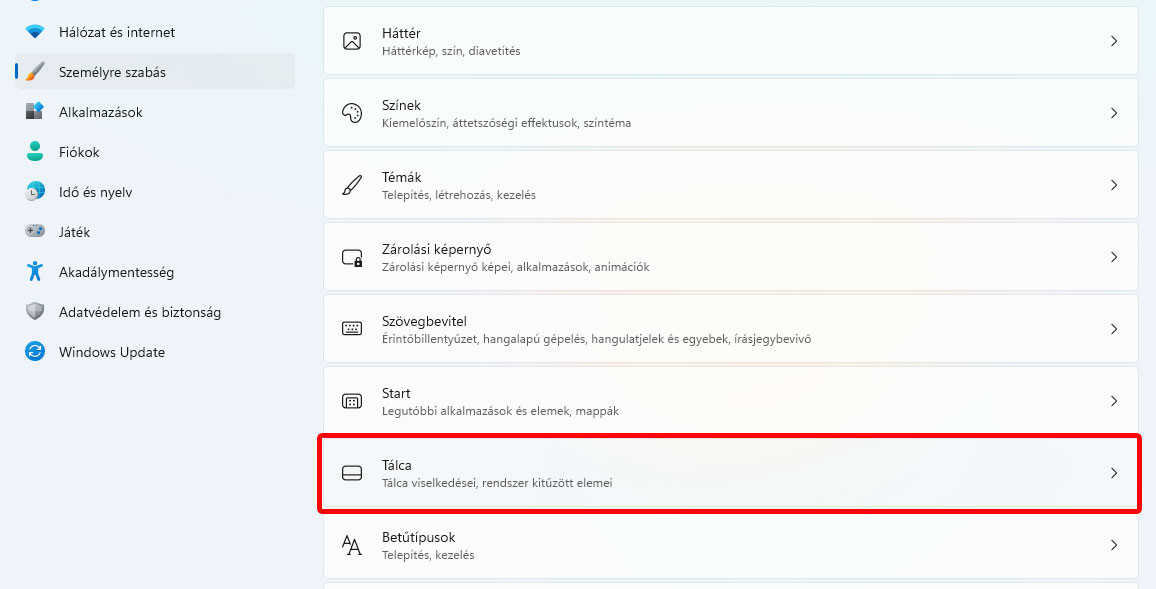This screenshot has height=589, width=1156.
Task: Click the Színek palette icon
Action: 352,114
